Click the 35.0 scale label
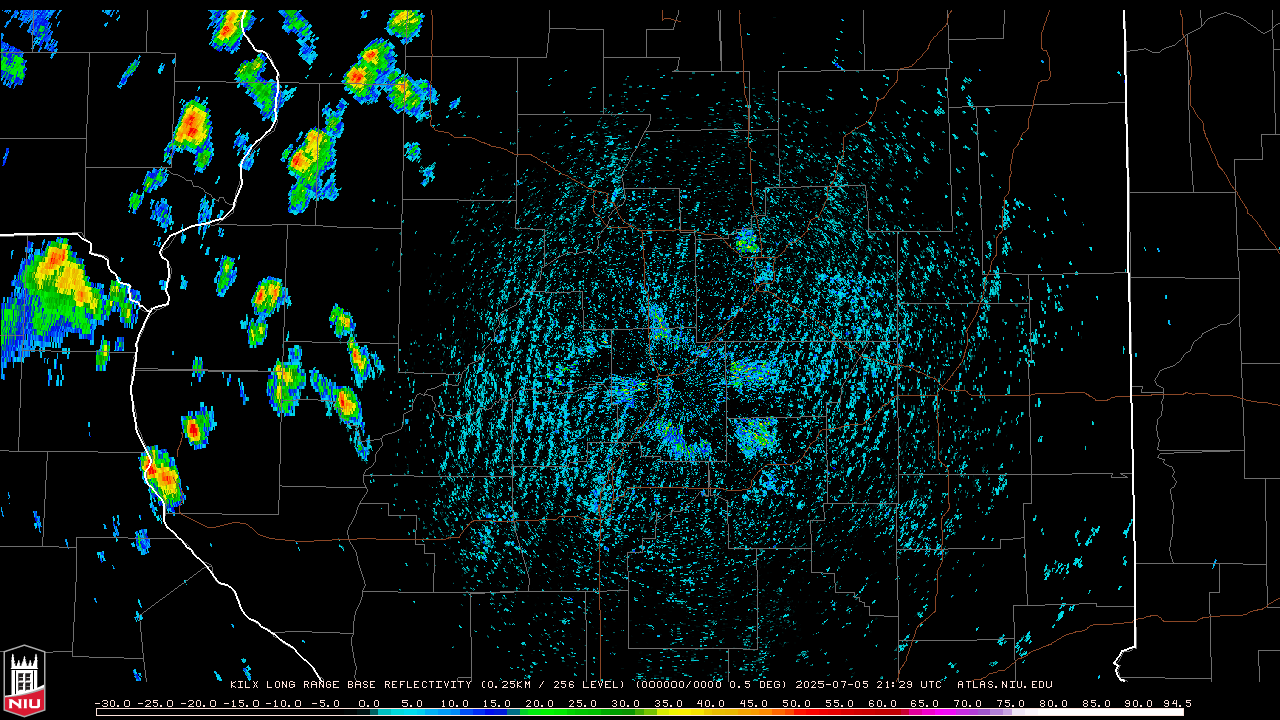This screenshot has height=720, width=1280. (668, 703)
